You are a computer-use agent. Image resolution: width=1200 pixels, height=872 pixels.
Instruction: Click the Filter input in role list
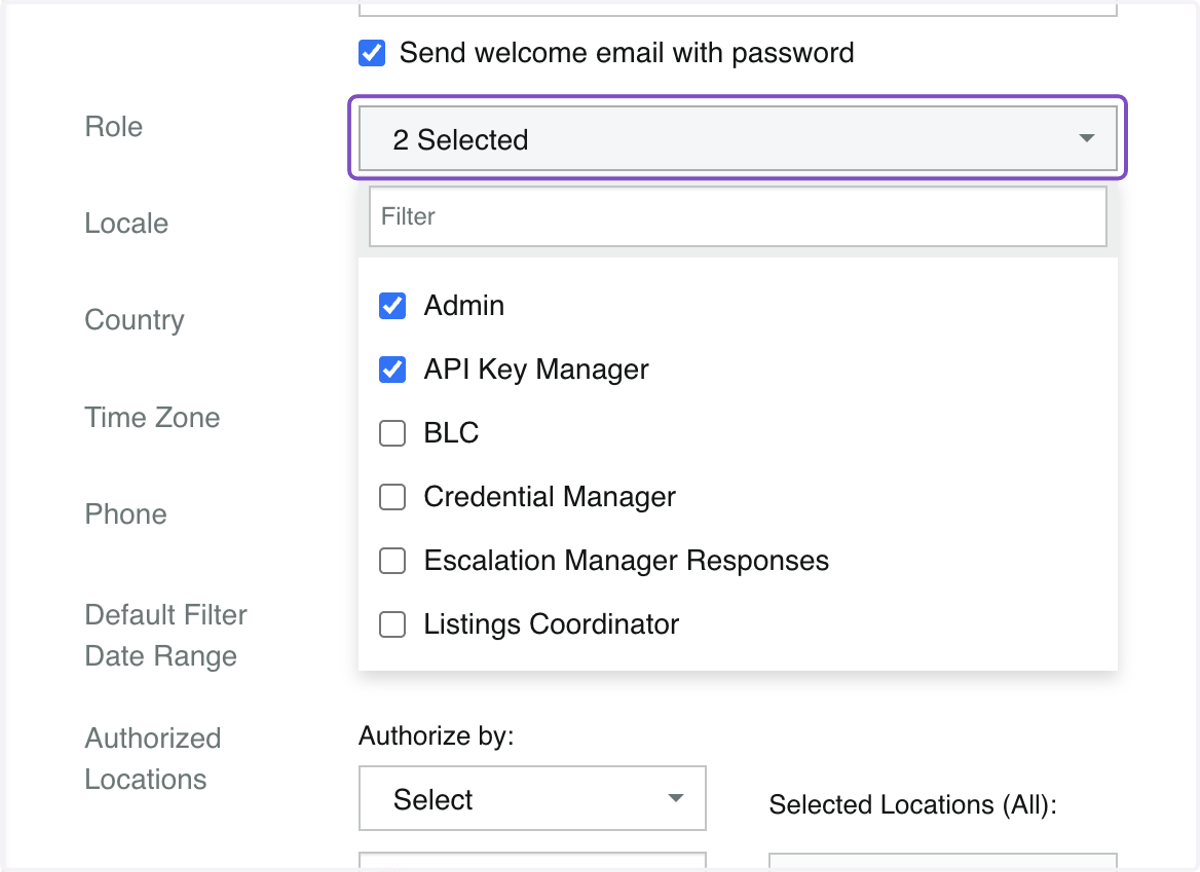(x=738, y=216)
